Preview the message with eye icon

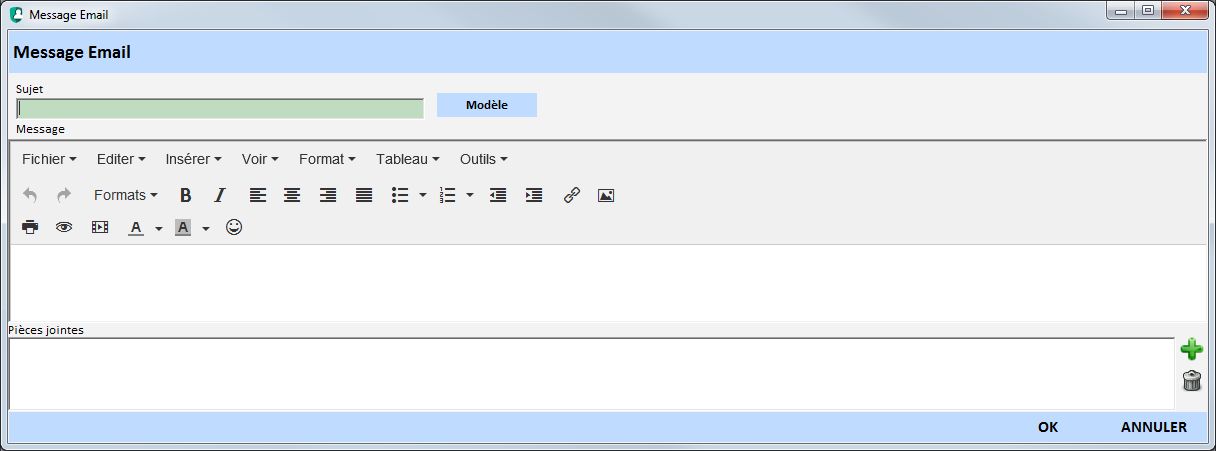pos(64,227)
